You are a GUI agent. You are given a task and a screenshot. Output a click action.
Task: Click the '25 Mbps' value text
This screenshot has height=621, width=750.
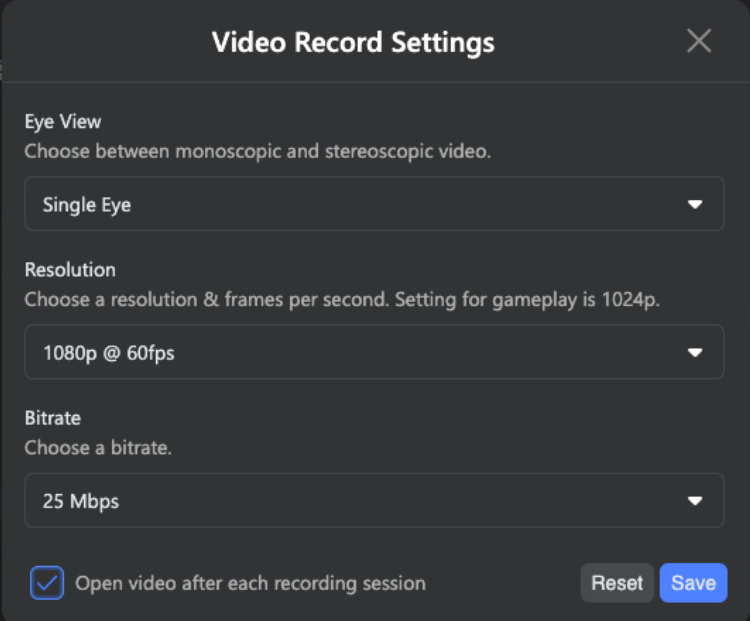(81, 501)
